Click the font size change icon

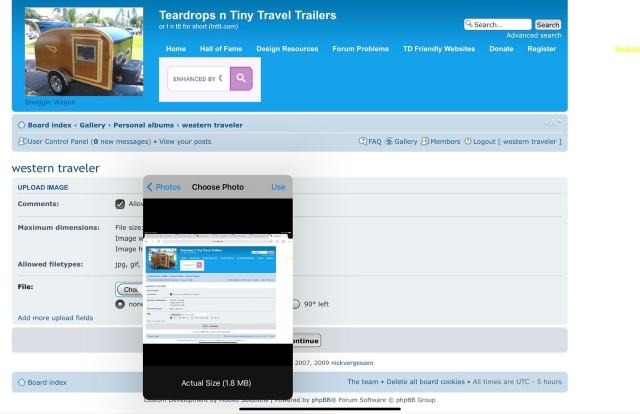(x=553, y=122)
